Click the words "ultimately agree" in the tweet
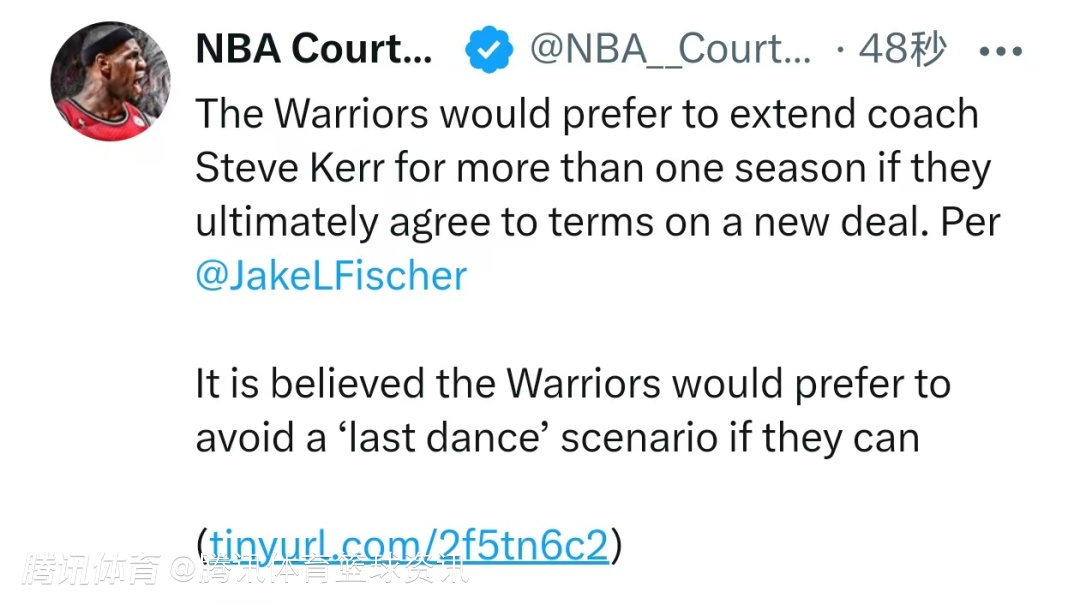 338,222
